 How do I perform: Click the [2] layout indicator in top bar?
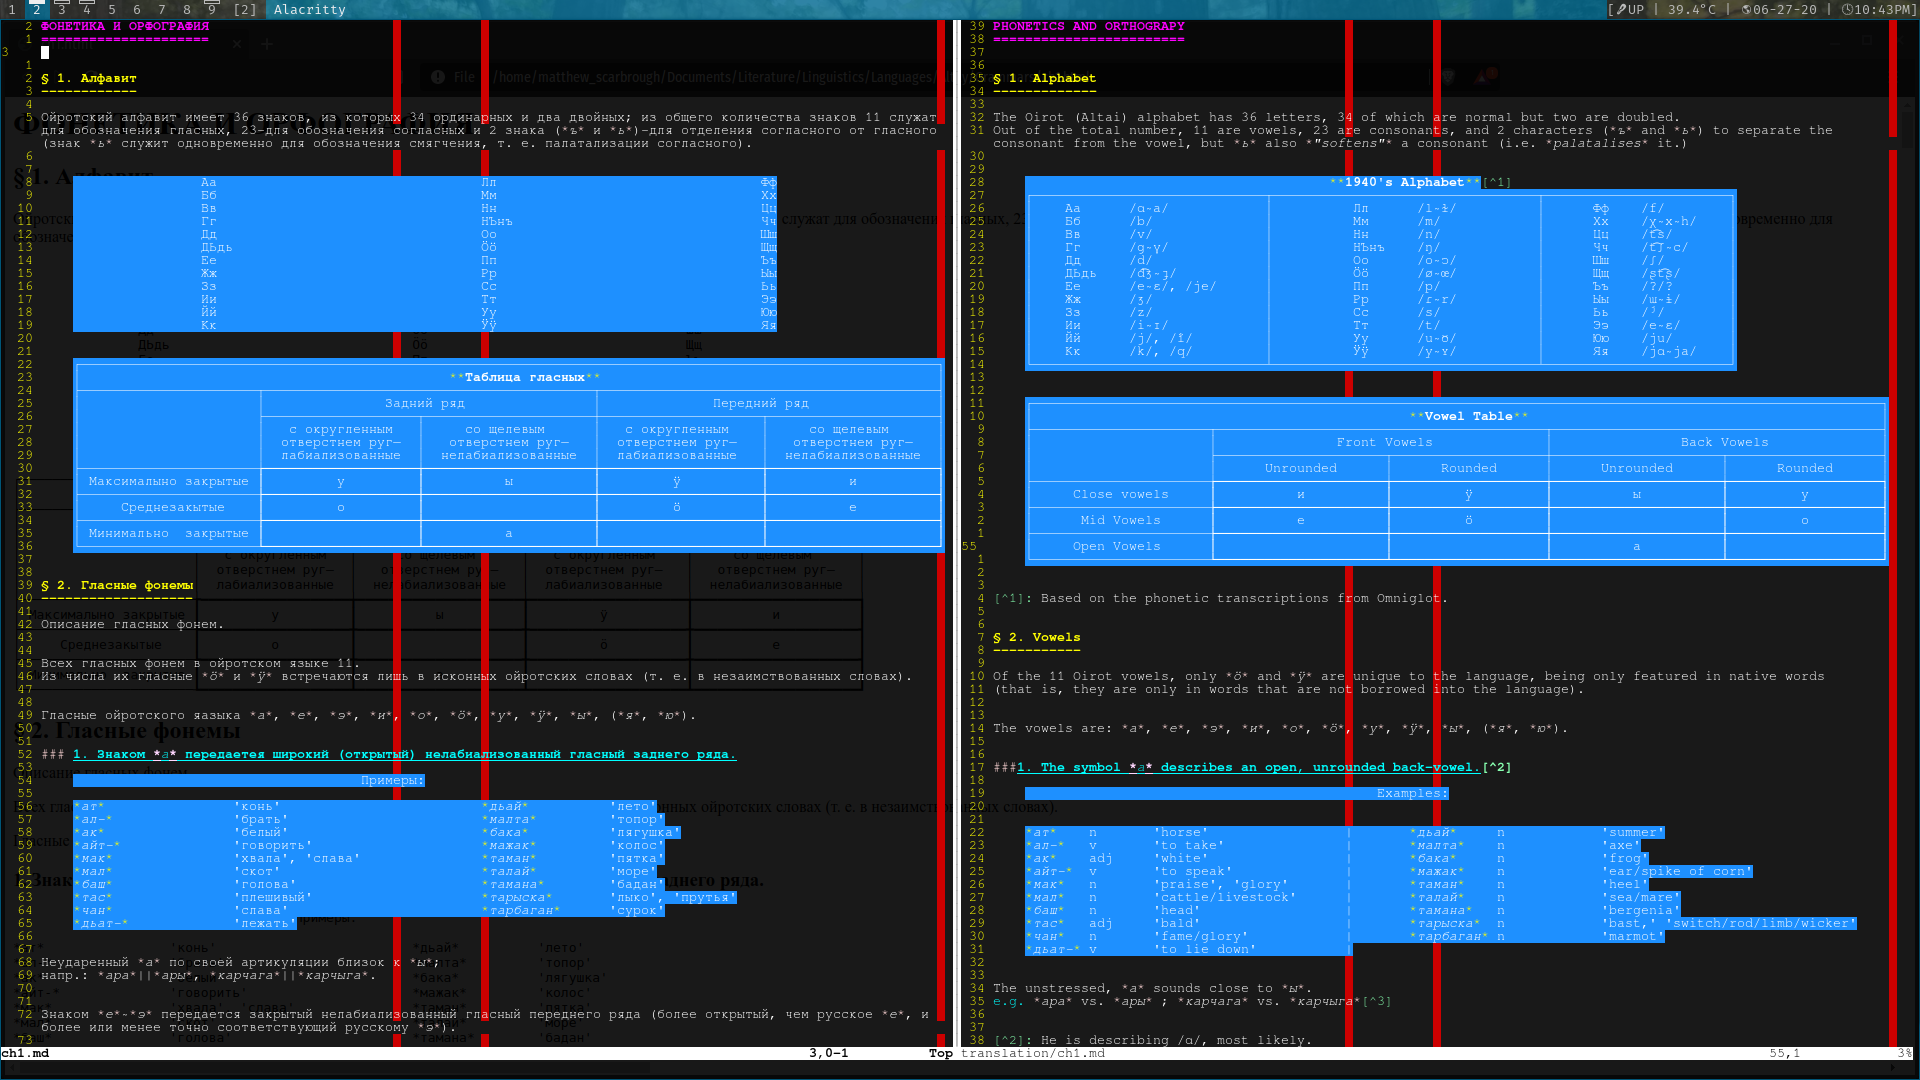pos(245,10)
